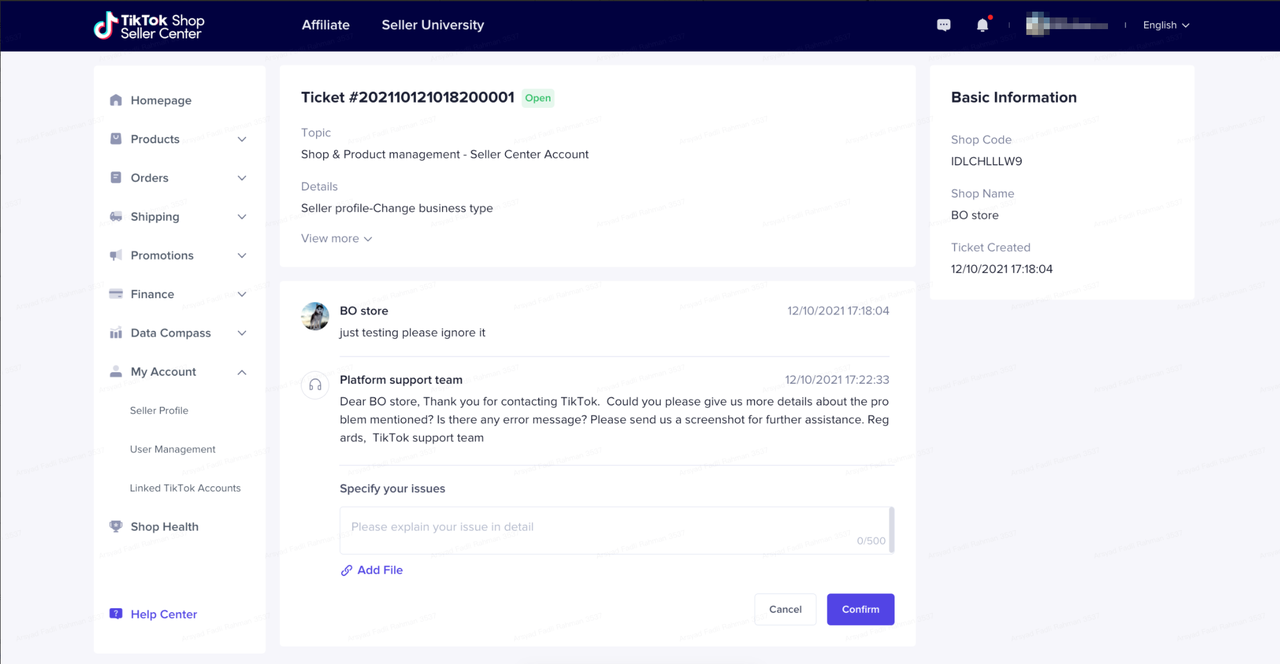Click the paperclip icon beside Add File
The height and width of the screenshot is (664, 1280).
pos(347,570)
